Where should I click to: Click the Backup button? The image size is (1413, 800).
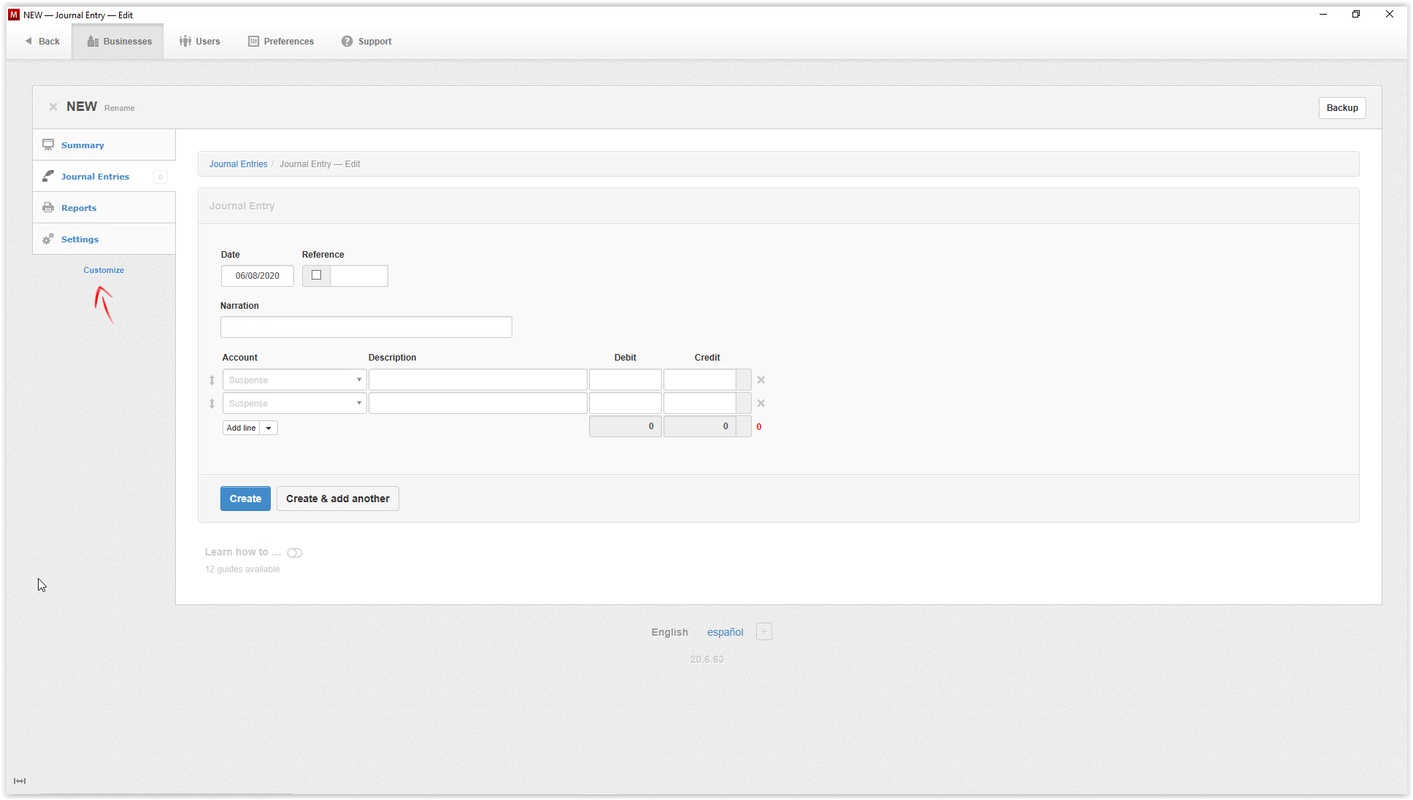coord(1342,108)
